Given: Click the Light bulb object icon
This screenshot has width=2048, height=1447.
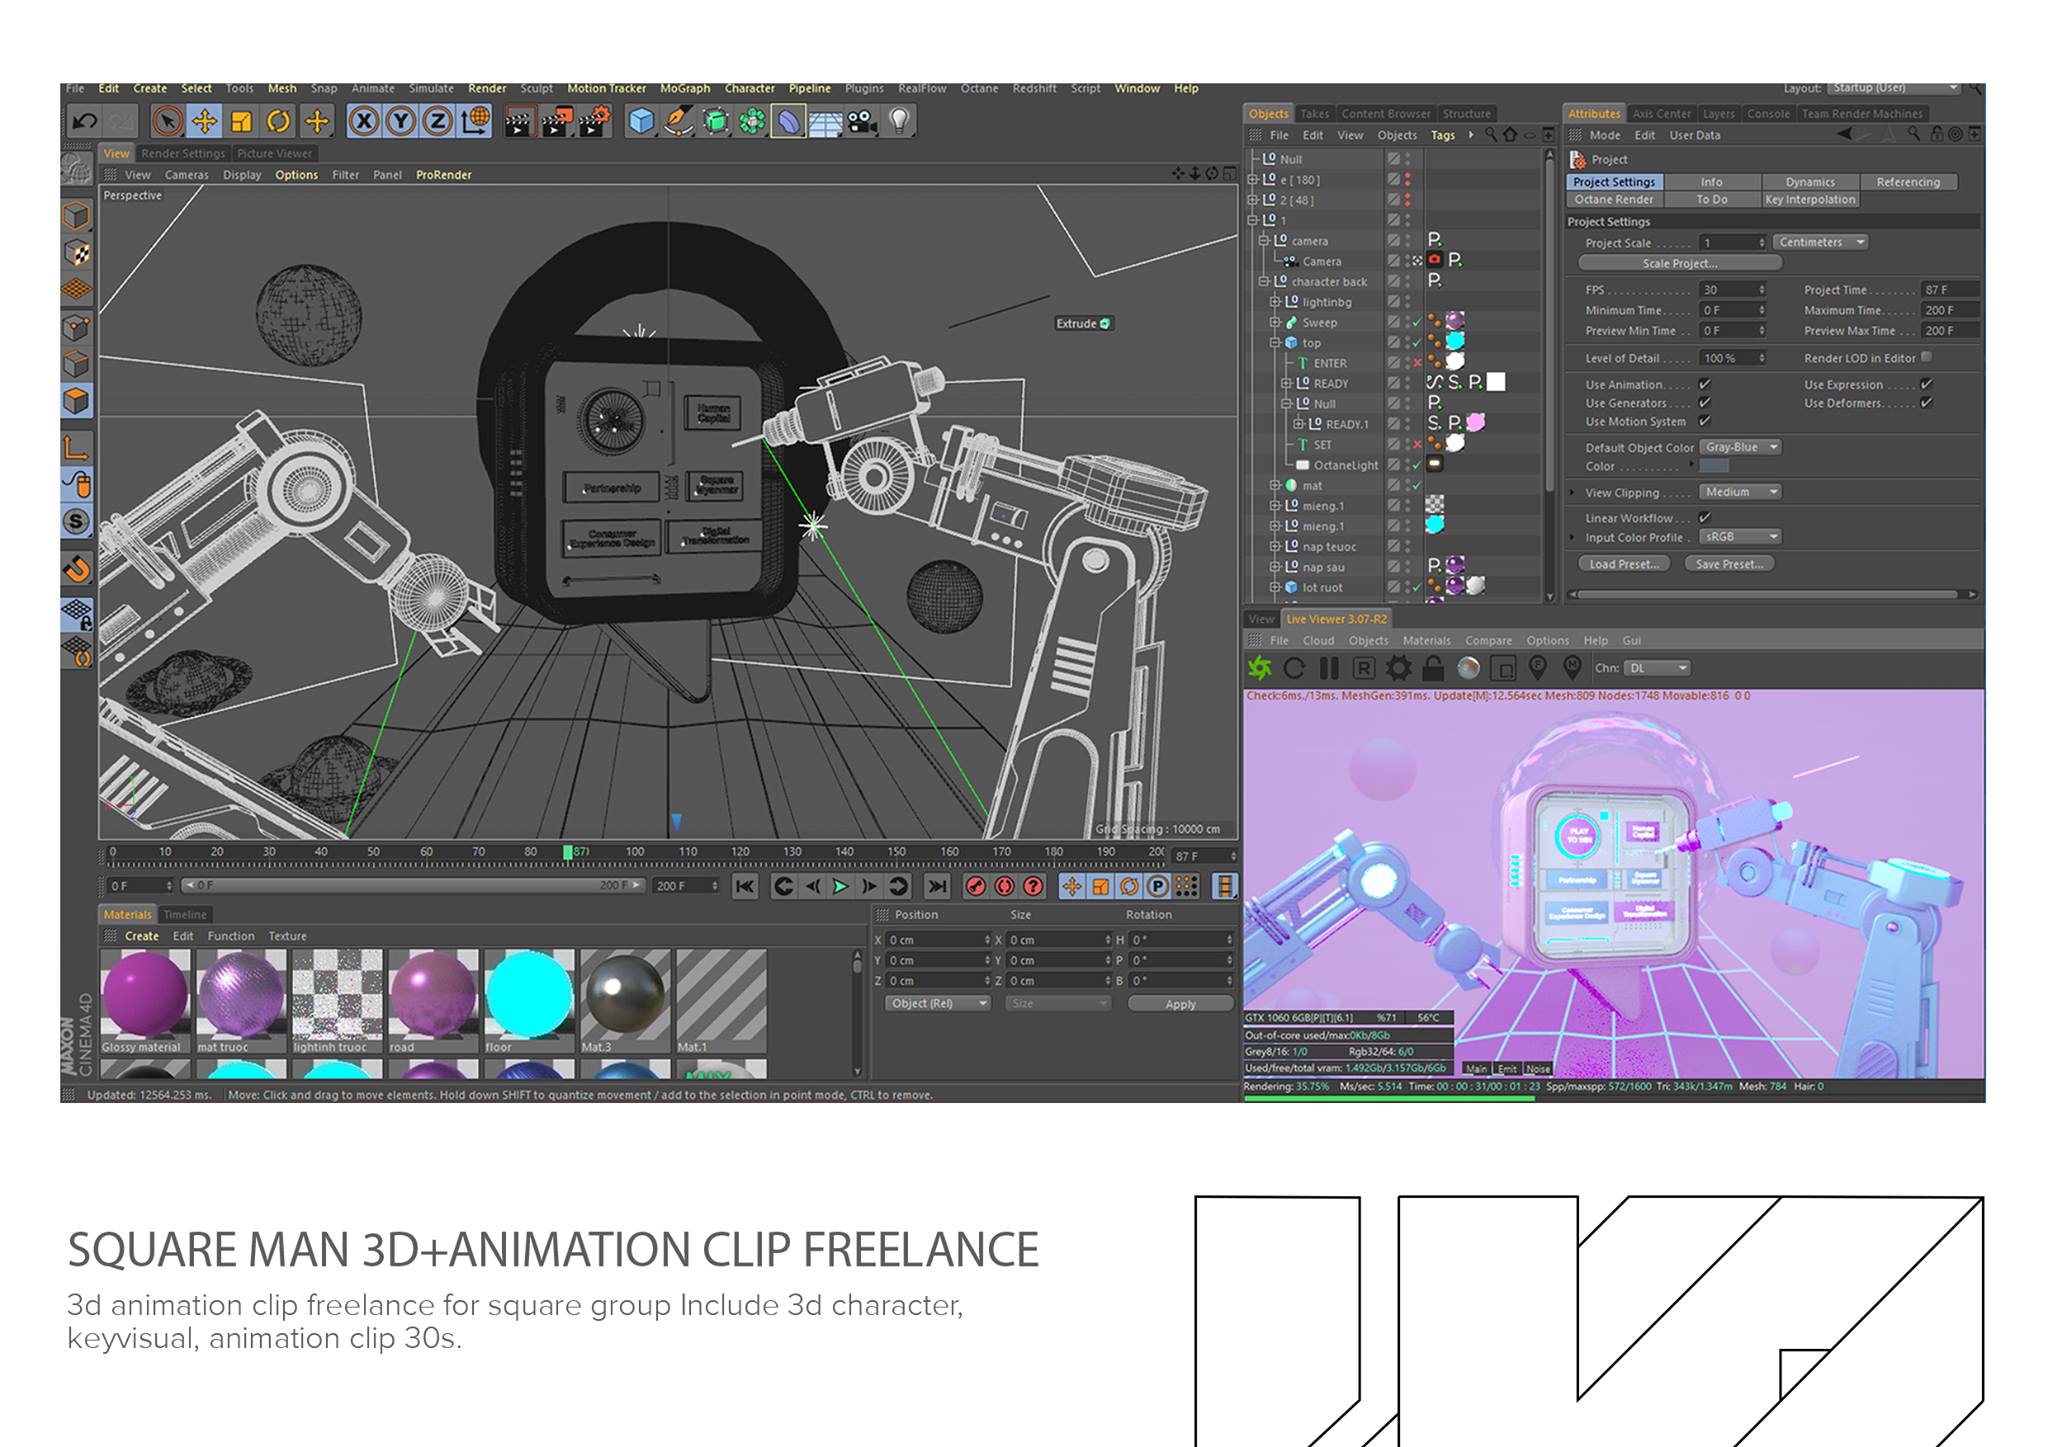Looking at the screenshot, I should coord(899,122).
